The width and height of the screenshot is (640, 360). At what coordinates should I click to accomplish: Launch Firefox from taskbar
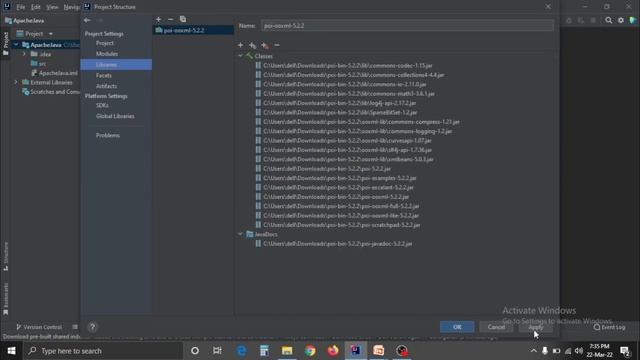tap(333, 351)
